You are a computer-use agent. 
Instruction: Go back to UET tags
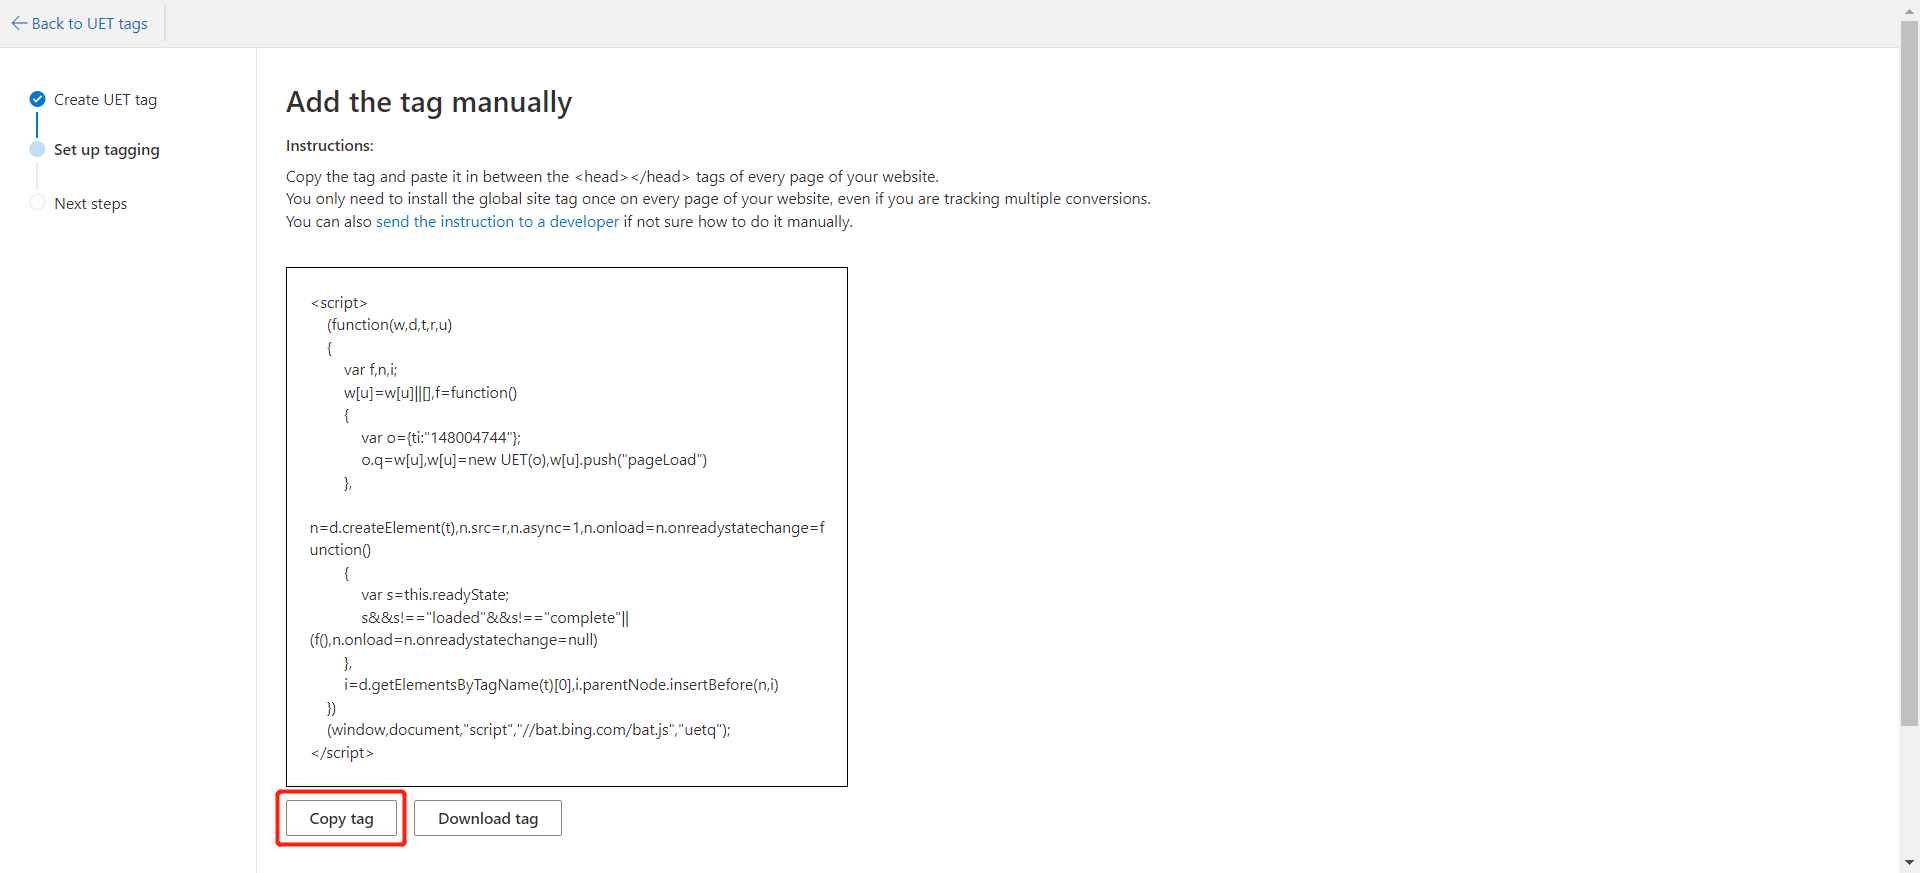pos(80,23)
